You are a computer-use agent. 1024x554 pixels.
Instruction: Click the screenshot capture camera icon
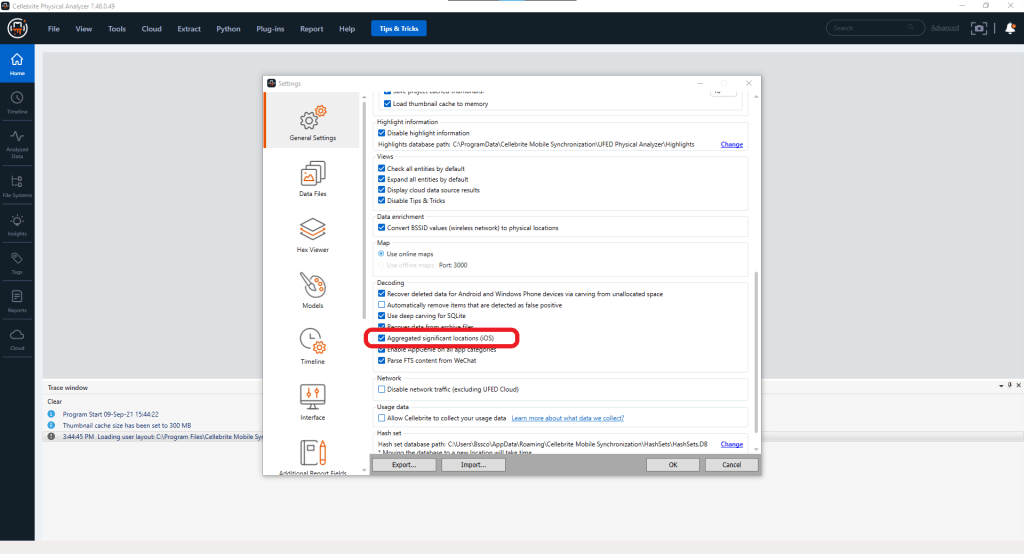[978, 28]
